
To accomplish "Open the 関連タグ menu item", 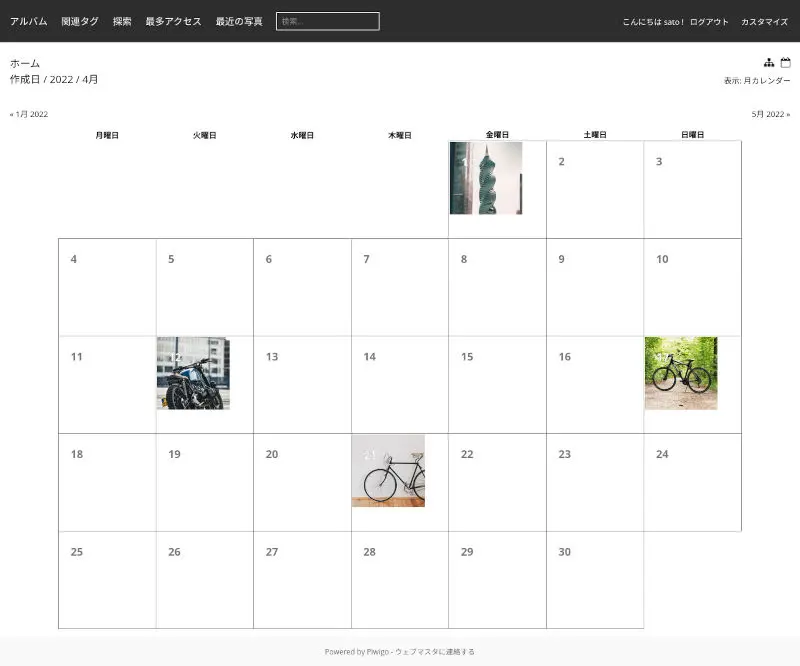I will pyautogui.click(x=80, y=21).
